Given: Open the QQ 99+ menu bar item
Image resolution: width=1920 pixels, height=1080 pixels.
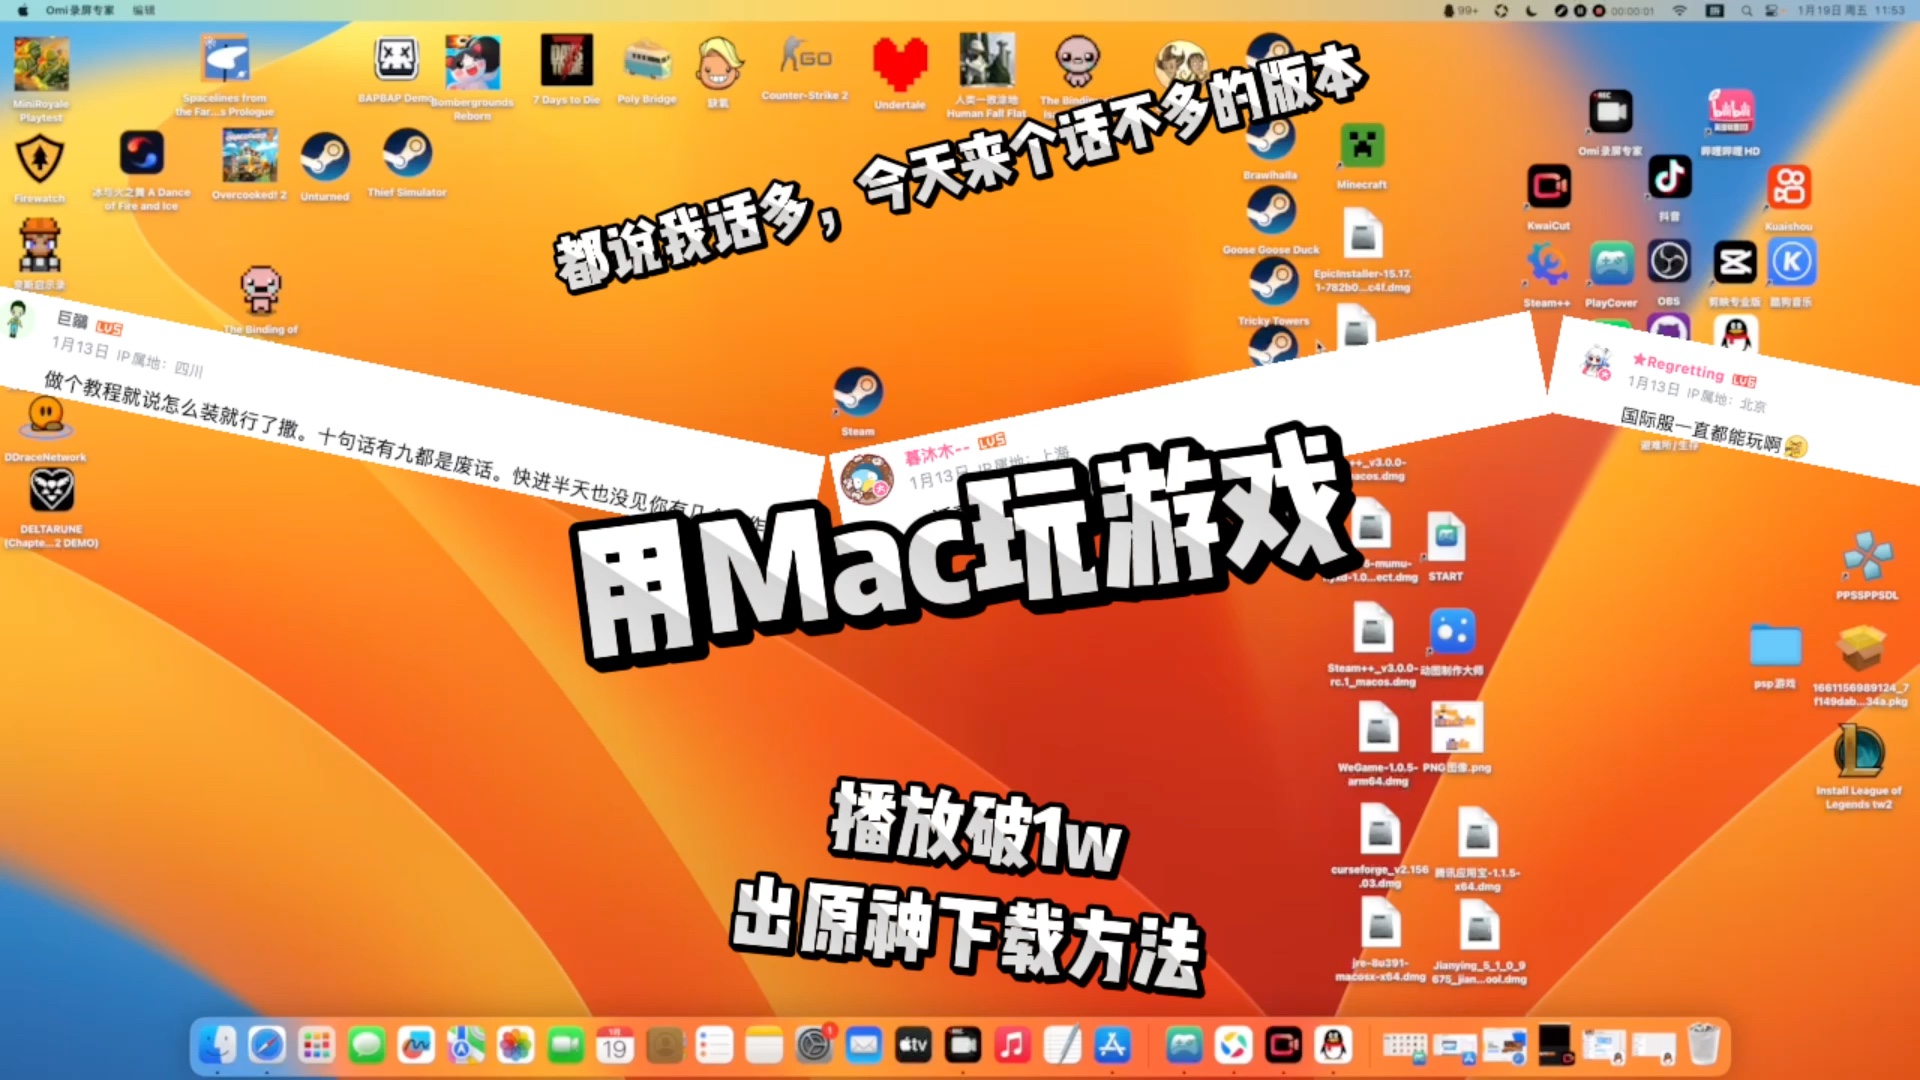Looking at the screenshot, I should [x=1461, y=10].
